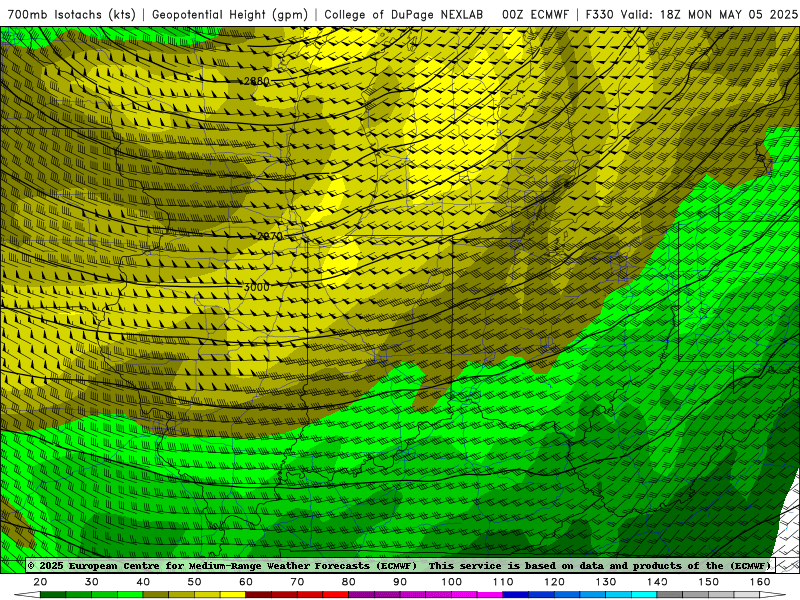
Task: Click the 'F330' forecast hour text
Action: pyautogui.click(x=599, y=14)
